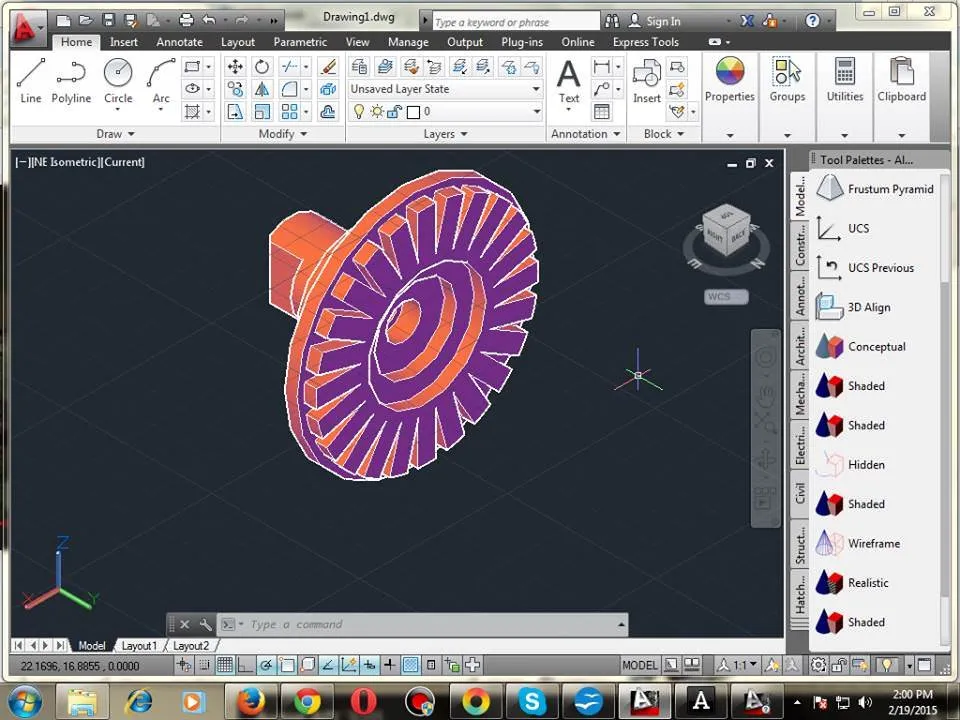Open Layer Properties manager icon

[x=359, y=66]
